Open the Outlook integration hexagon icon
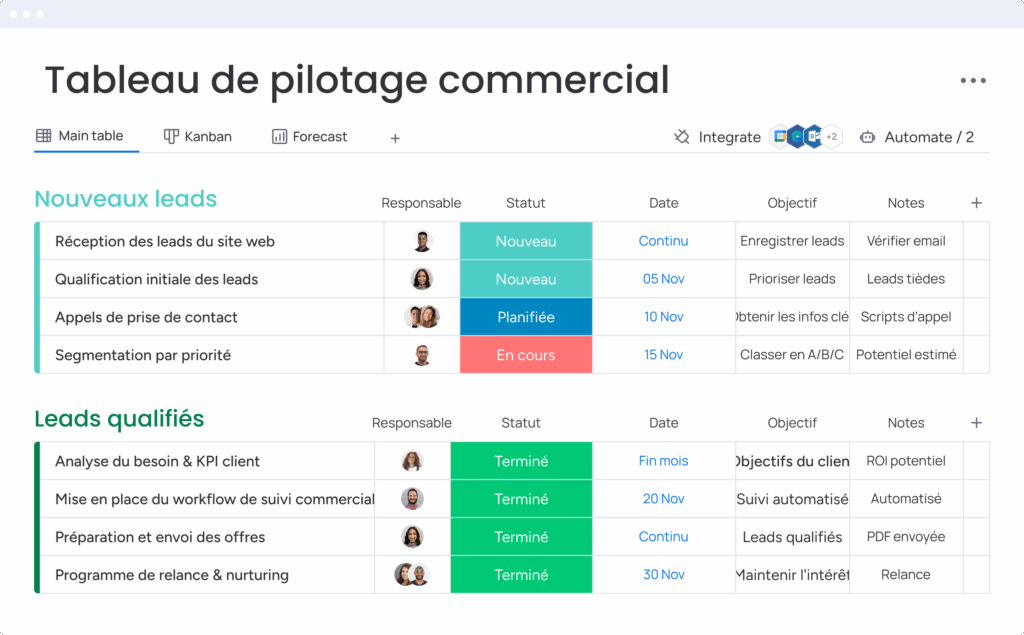The image size is (1024, 635). pyautogui.click(x=814, y=137)
